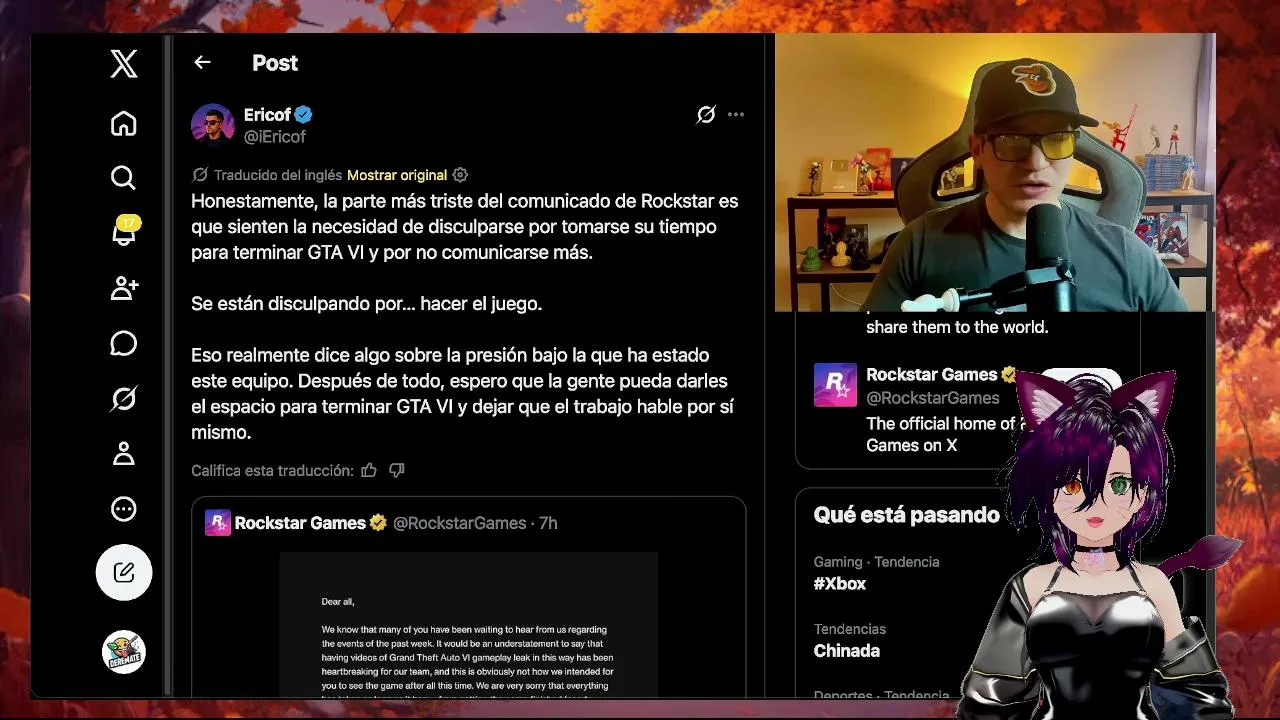The image size is (1280, 720).
Task: Open the three-dot menu on Ericof's post
Action: point(736,115)
